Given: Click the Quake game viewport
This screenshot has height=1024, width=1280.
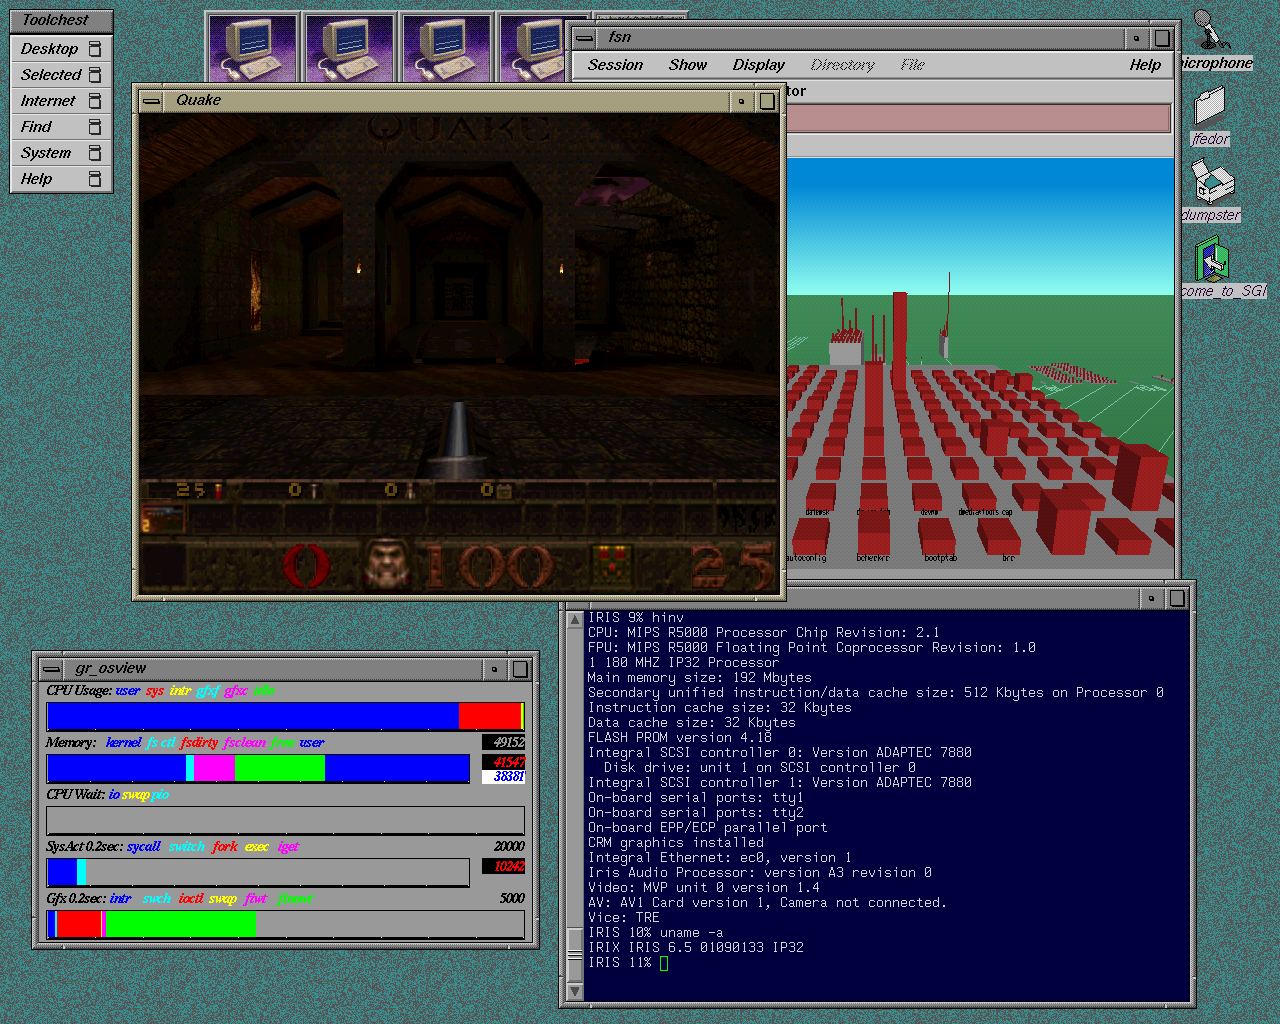Looking at the screenshot, I should (x=459, y=354).
